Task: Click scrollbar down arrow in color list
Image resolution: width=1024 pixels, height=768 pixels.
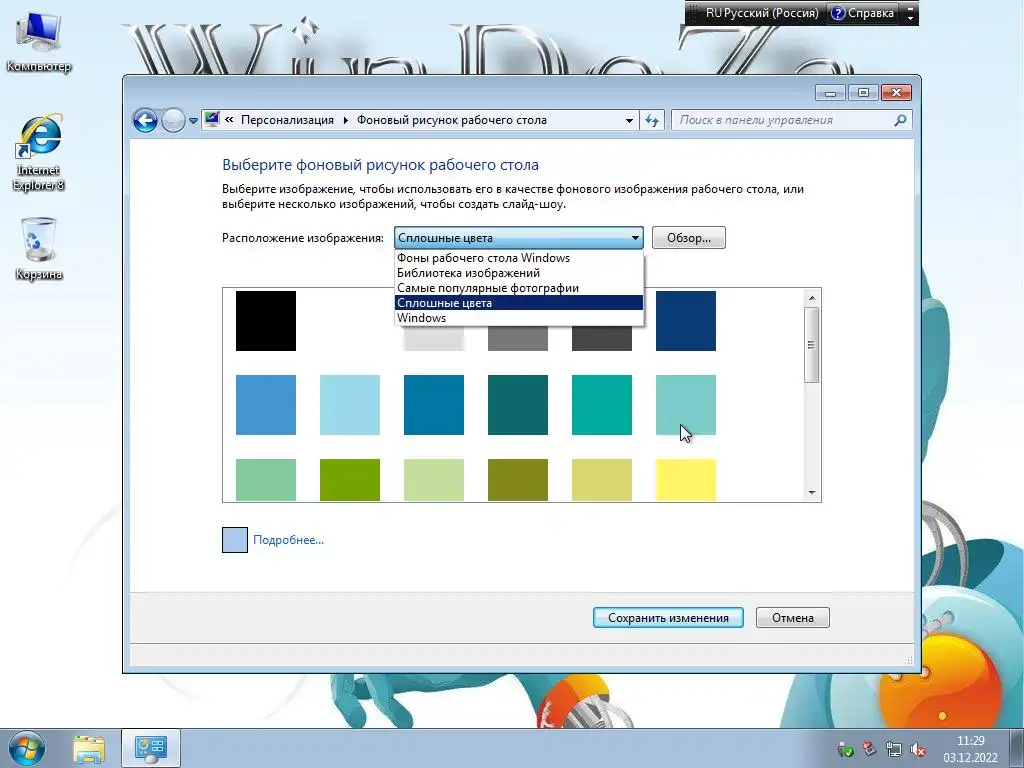Action: tap(812, 492)
